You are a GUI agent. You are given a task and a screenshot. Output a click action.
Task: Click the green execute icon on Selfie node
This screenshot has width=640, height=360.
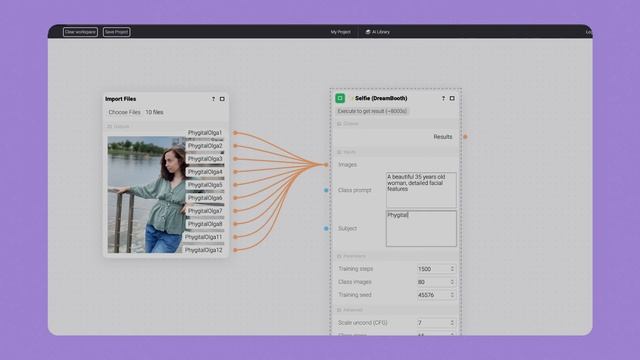[340, 98]
